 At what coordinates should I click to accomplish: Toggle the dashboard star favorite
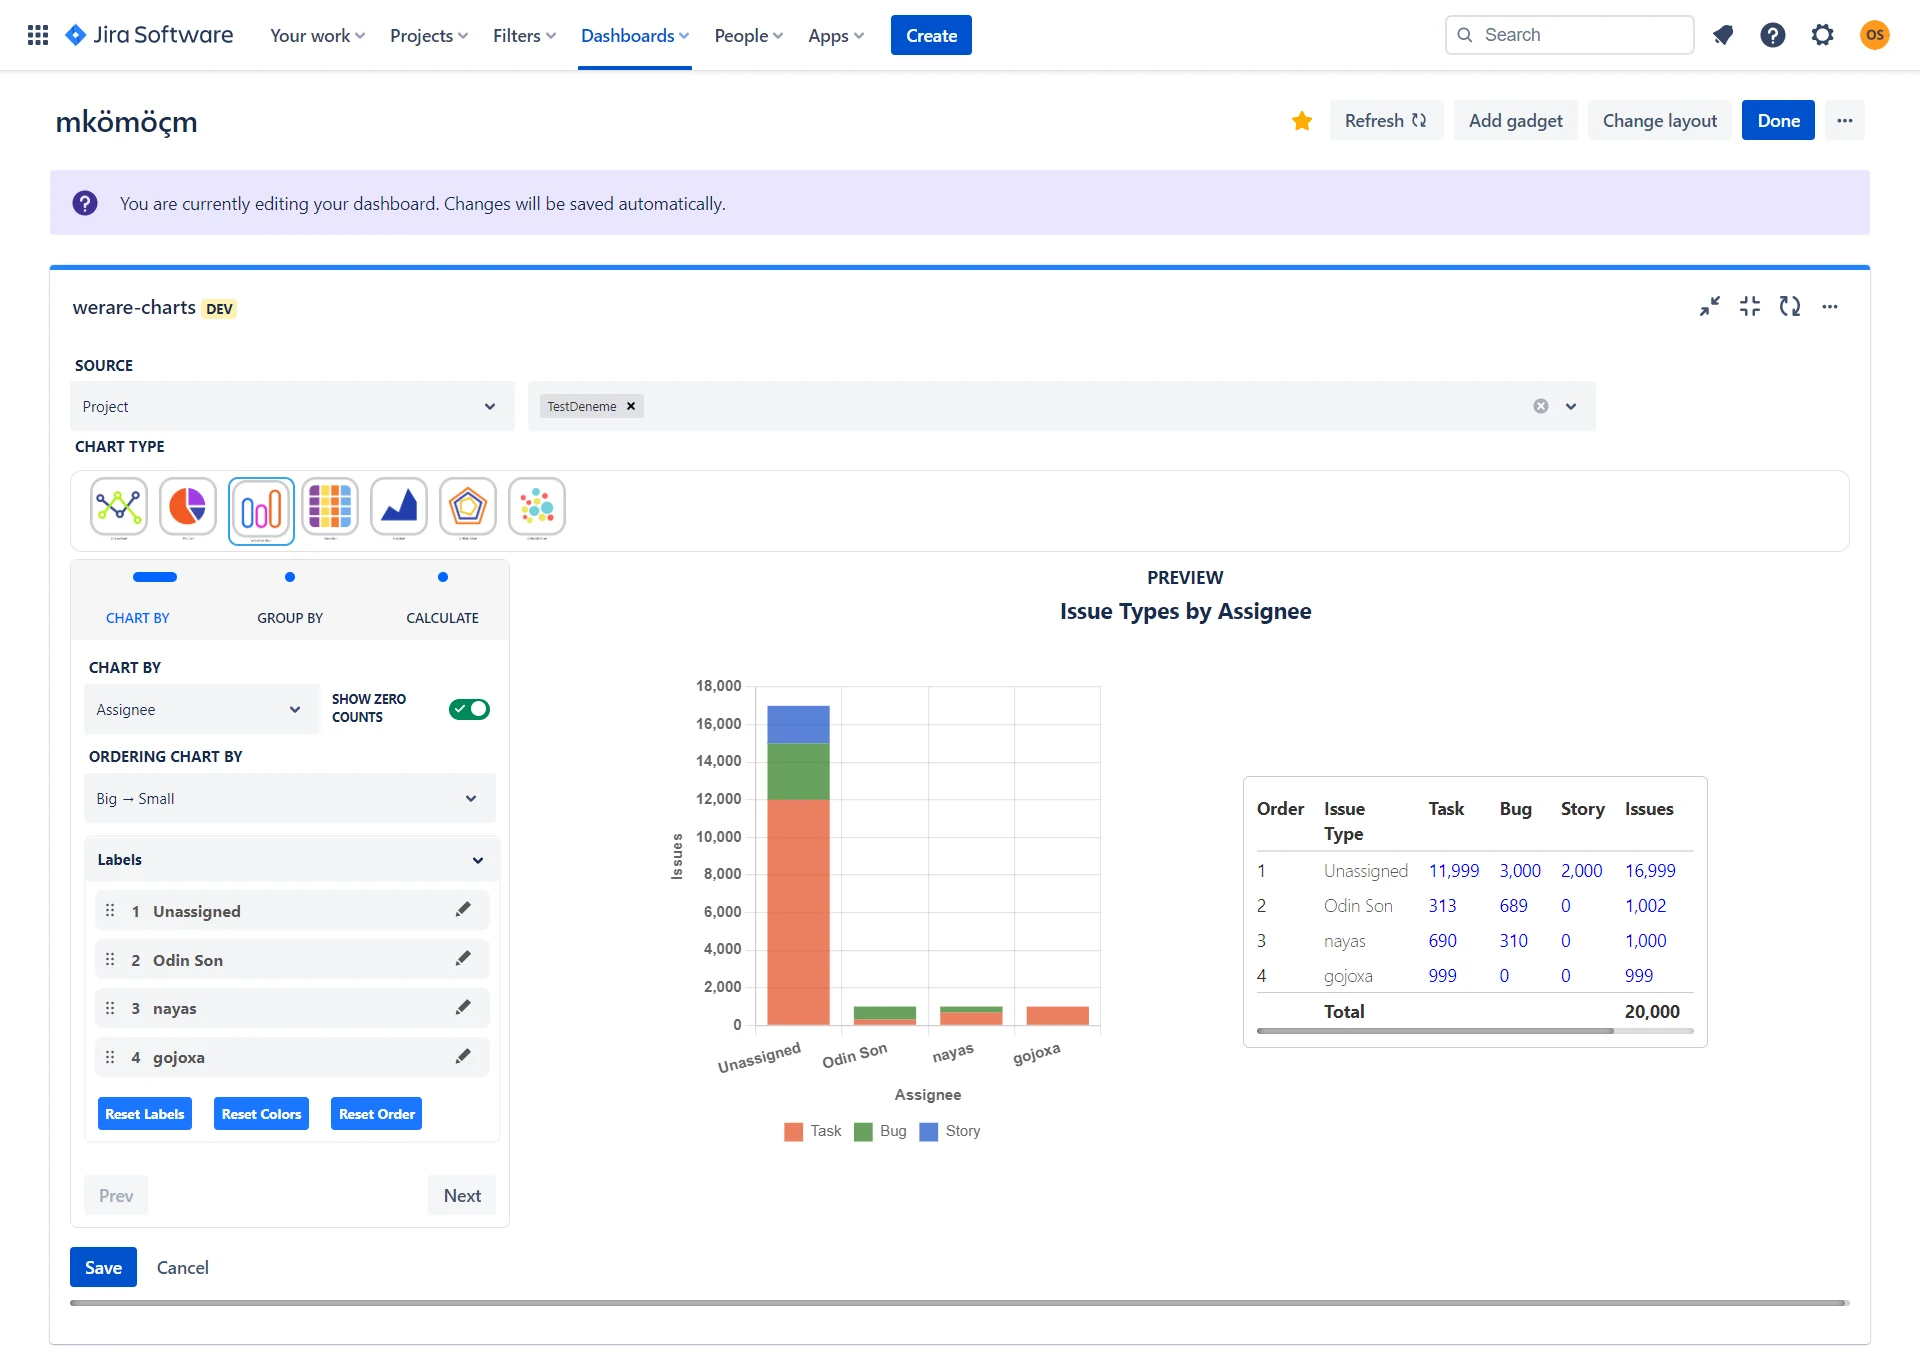1301,121
